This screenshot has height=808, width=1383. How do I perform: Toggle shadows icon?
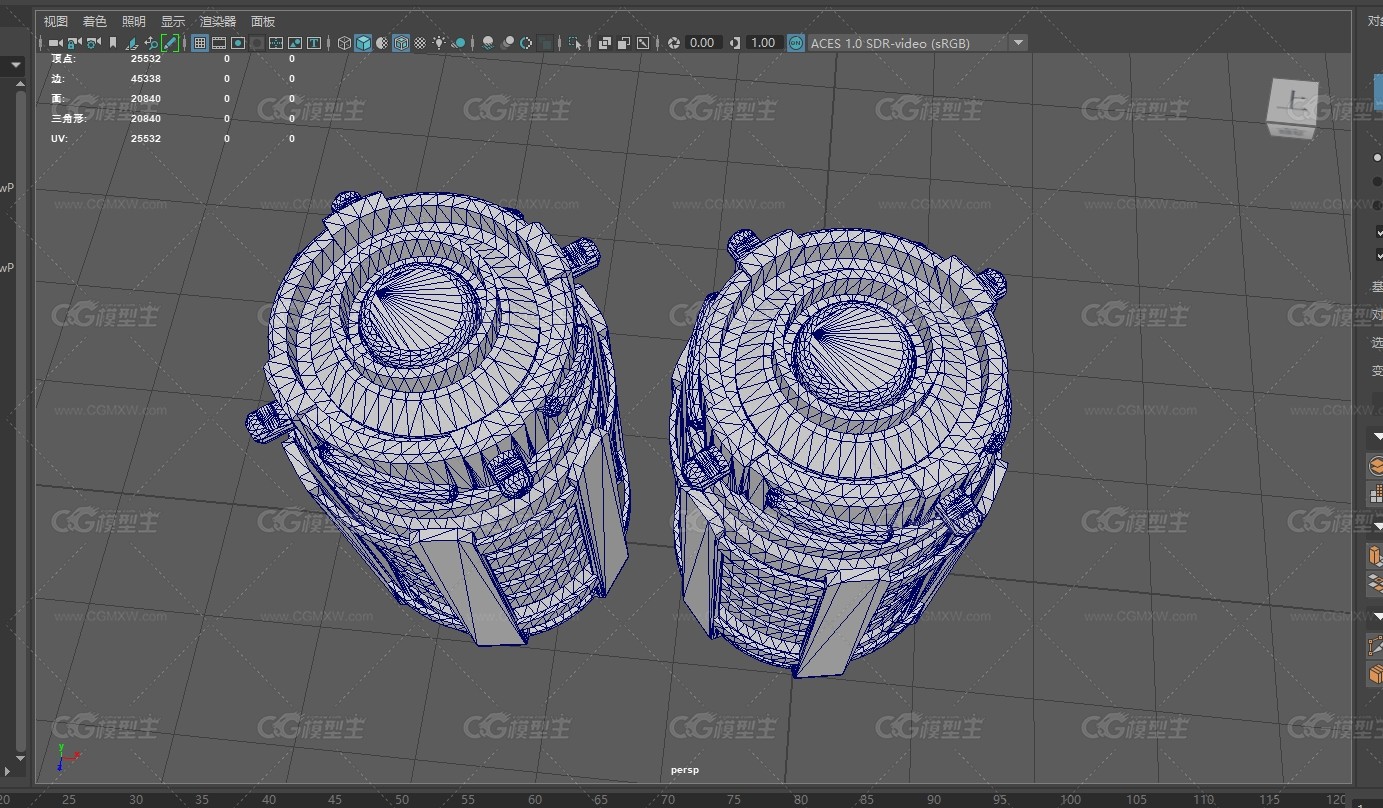pyautogui.click(x=459, y=43)
